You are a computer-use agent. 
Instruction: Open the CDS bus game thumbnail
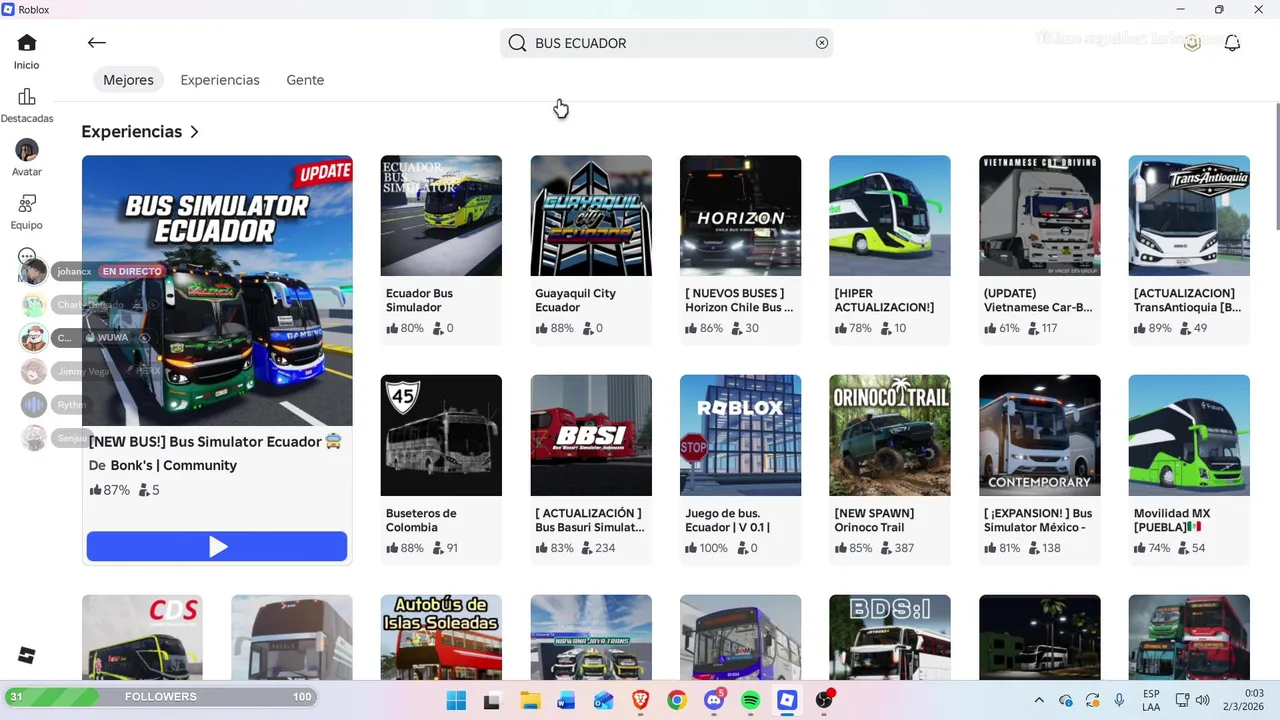tap(142, 637)
